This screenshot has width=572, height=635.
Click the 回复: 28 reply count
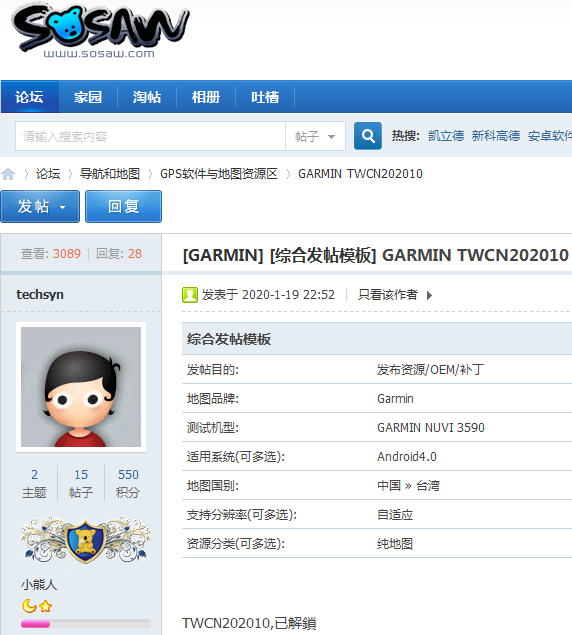point(119,254)
